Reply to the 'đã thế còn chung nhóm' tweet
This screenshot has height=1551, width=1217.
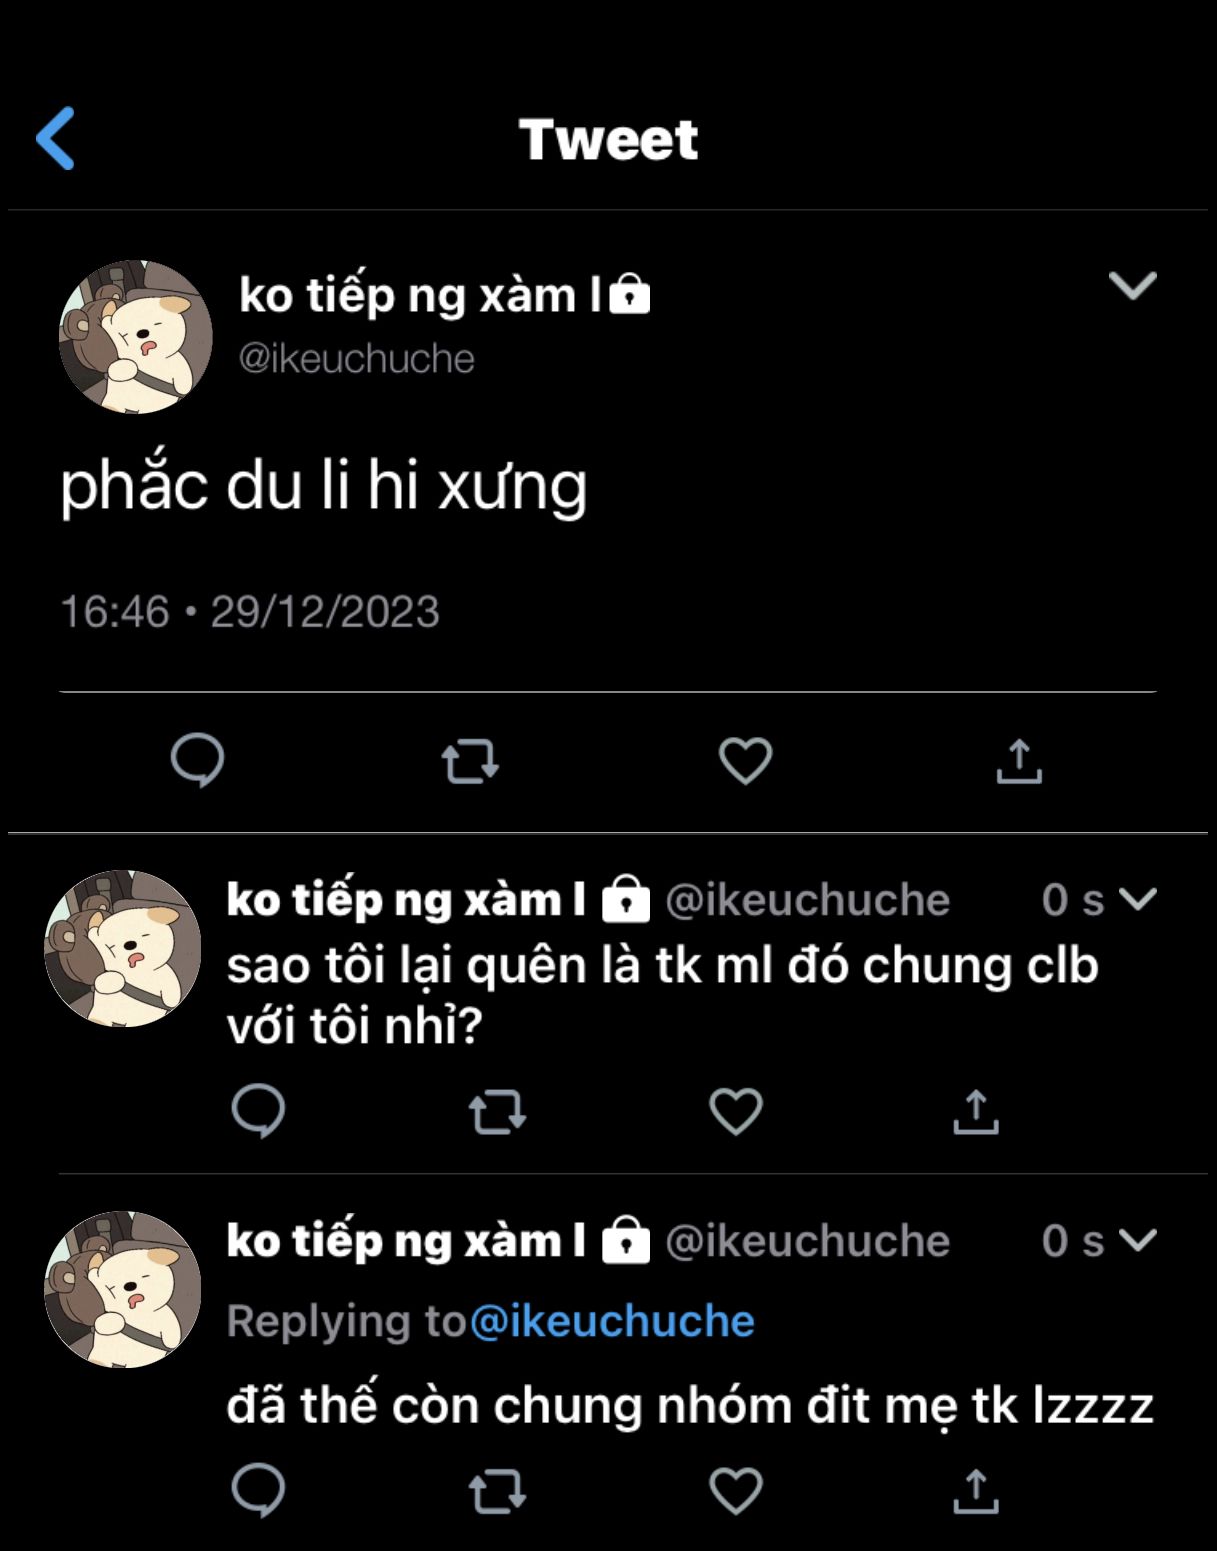[258, 1491]
